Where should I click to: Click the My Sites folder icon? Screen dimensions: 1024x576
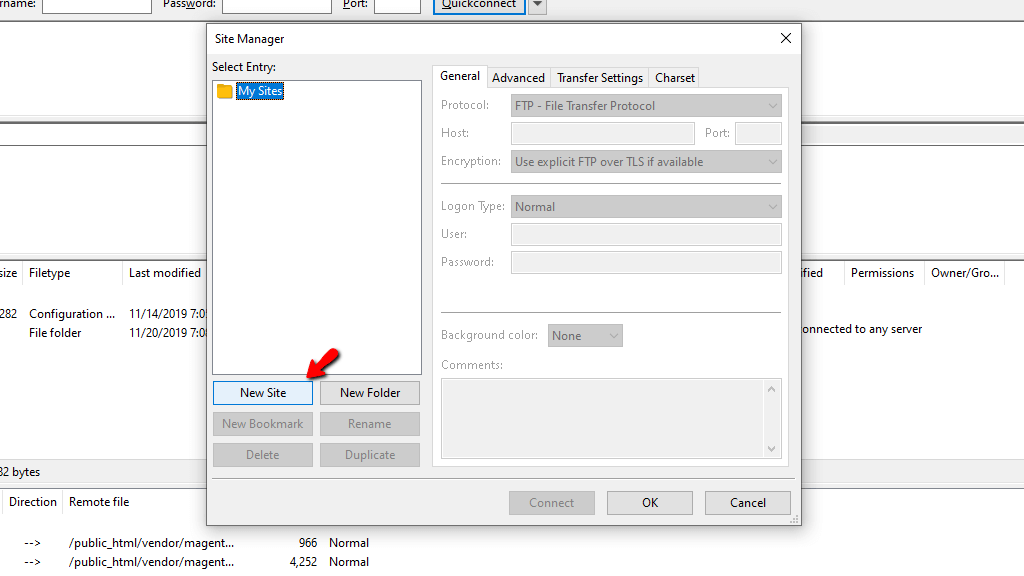click(x=225, y=91)
